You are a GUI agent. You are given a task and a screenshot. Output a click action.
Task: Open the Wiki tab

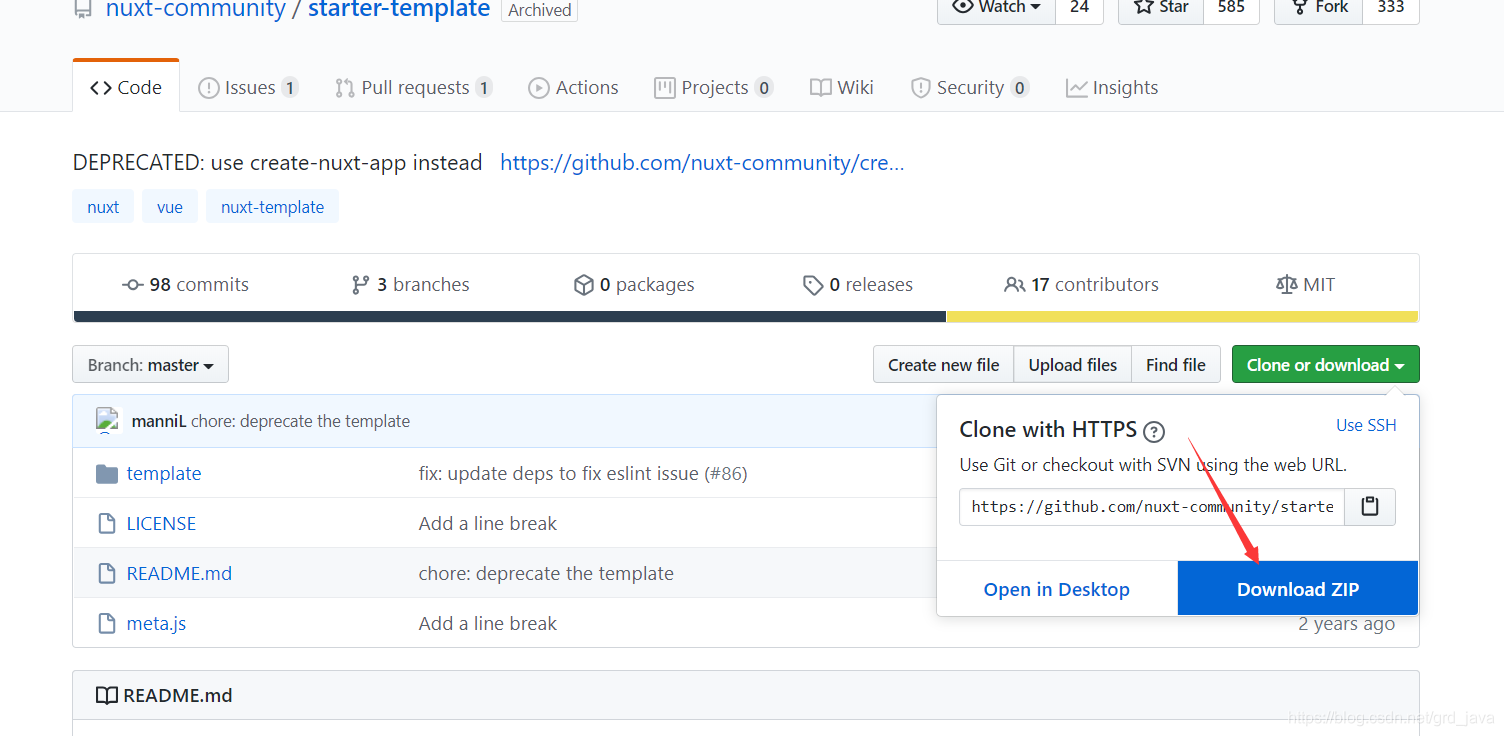point(842,87)
